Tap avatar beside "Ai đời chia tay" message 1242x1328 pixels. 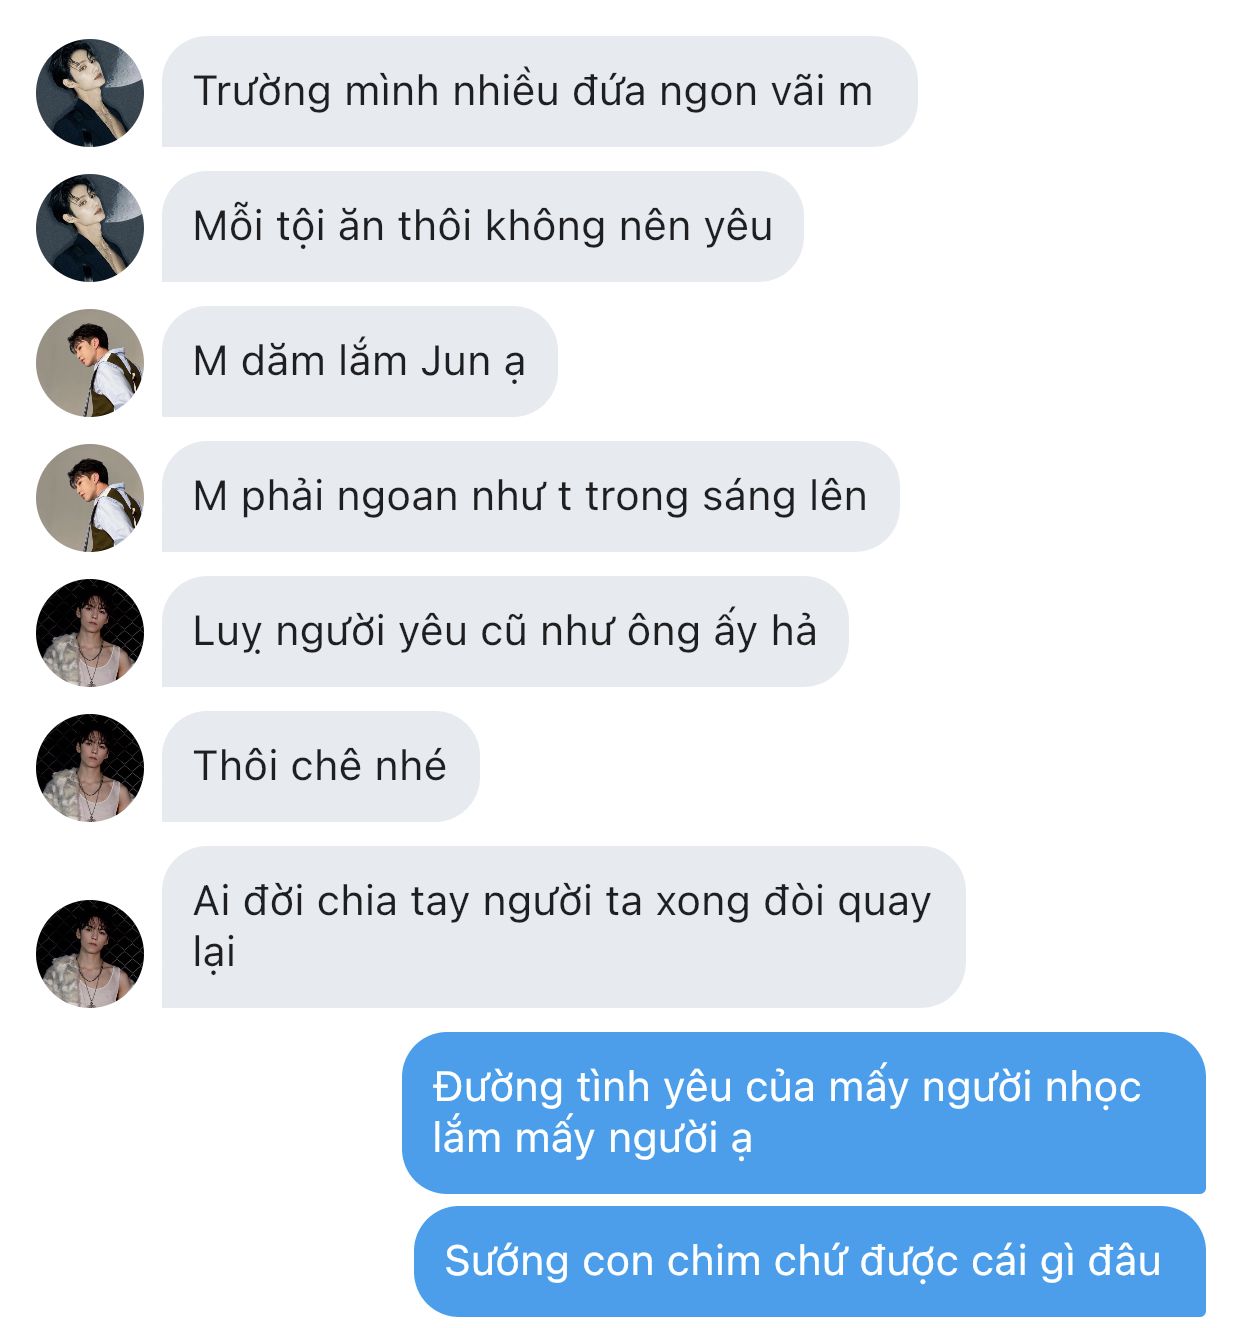click(90, 953)
